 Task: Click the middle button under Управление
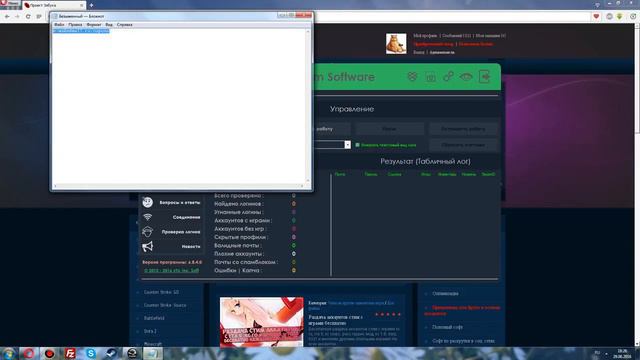tap(389, 129)
